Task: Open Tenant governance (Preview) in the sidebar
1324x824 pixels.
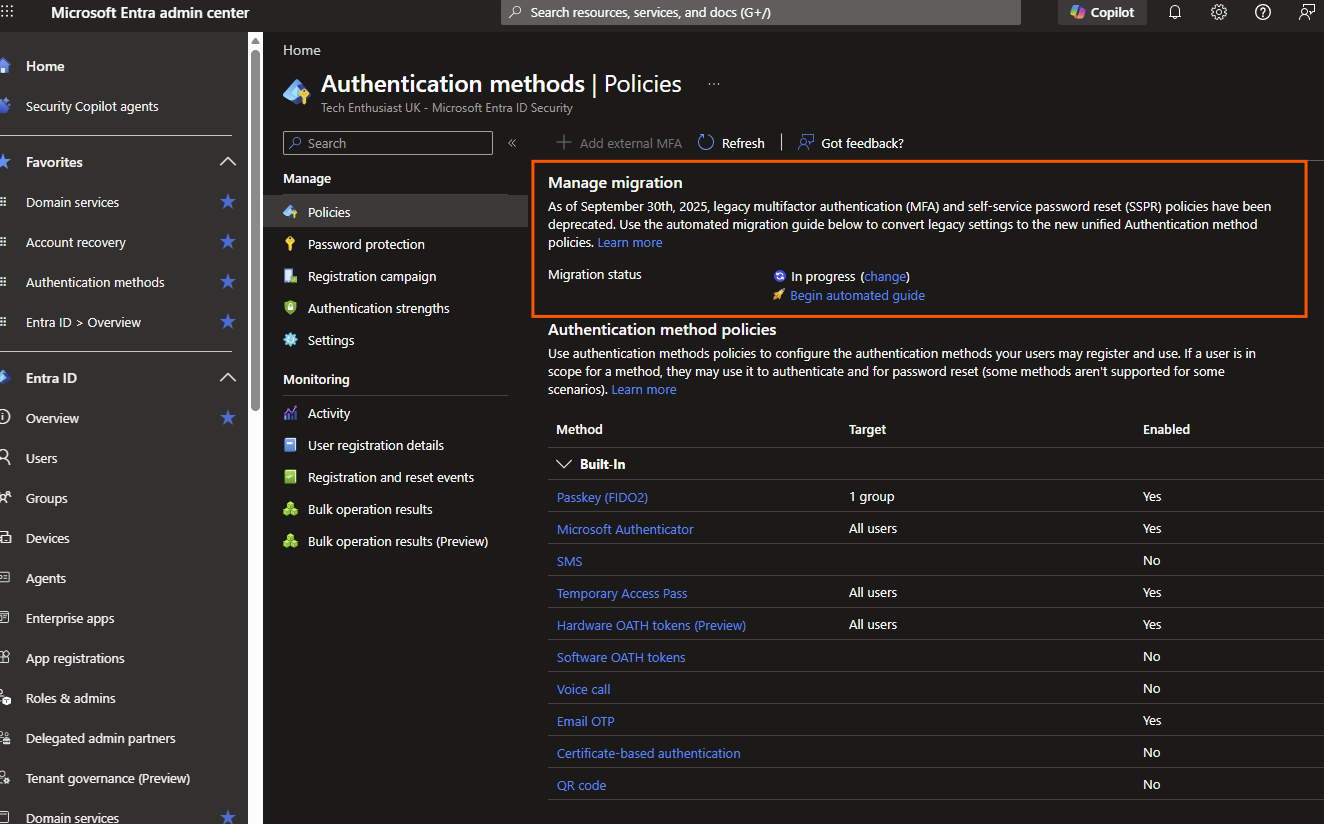Action: click(x=108, y=778)
